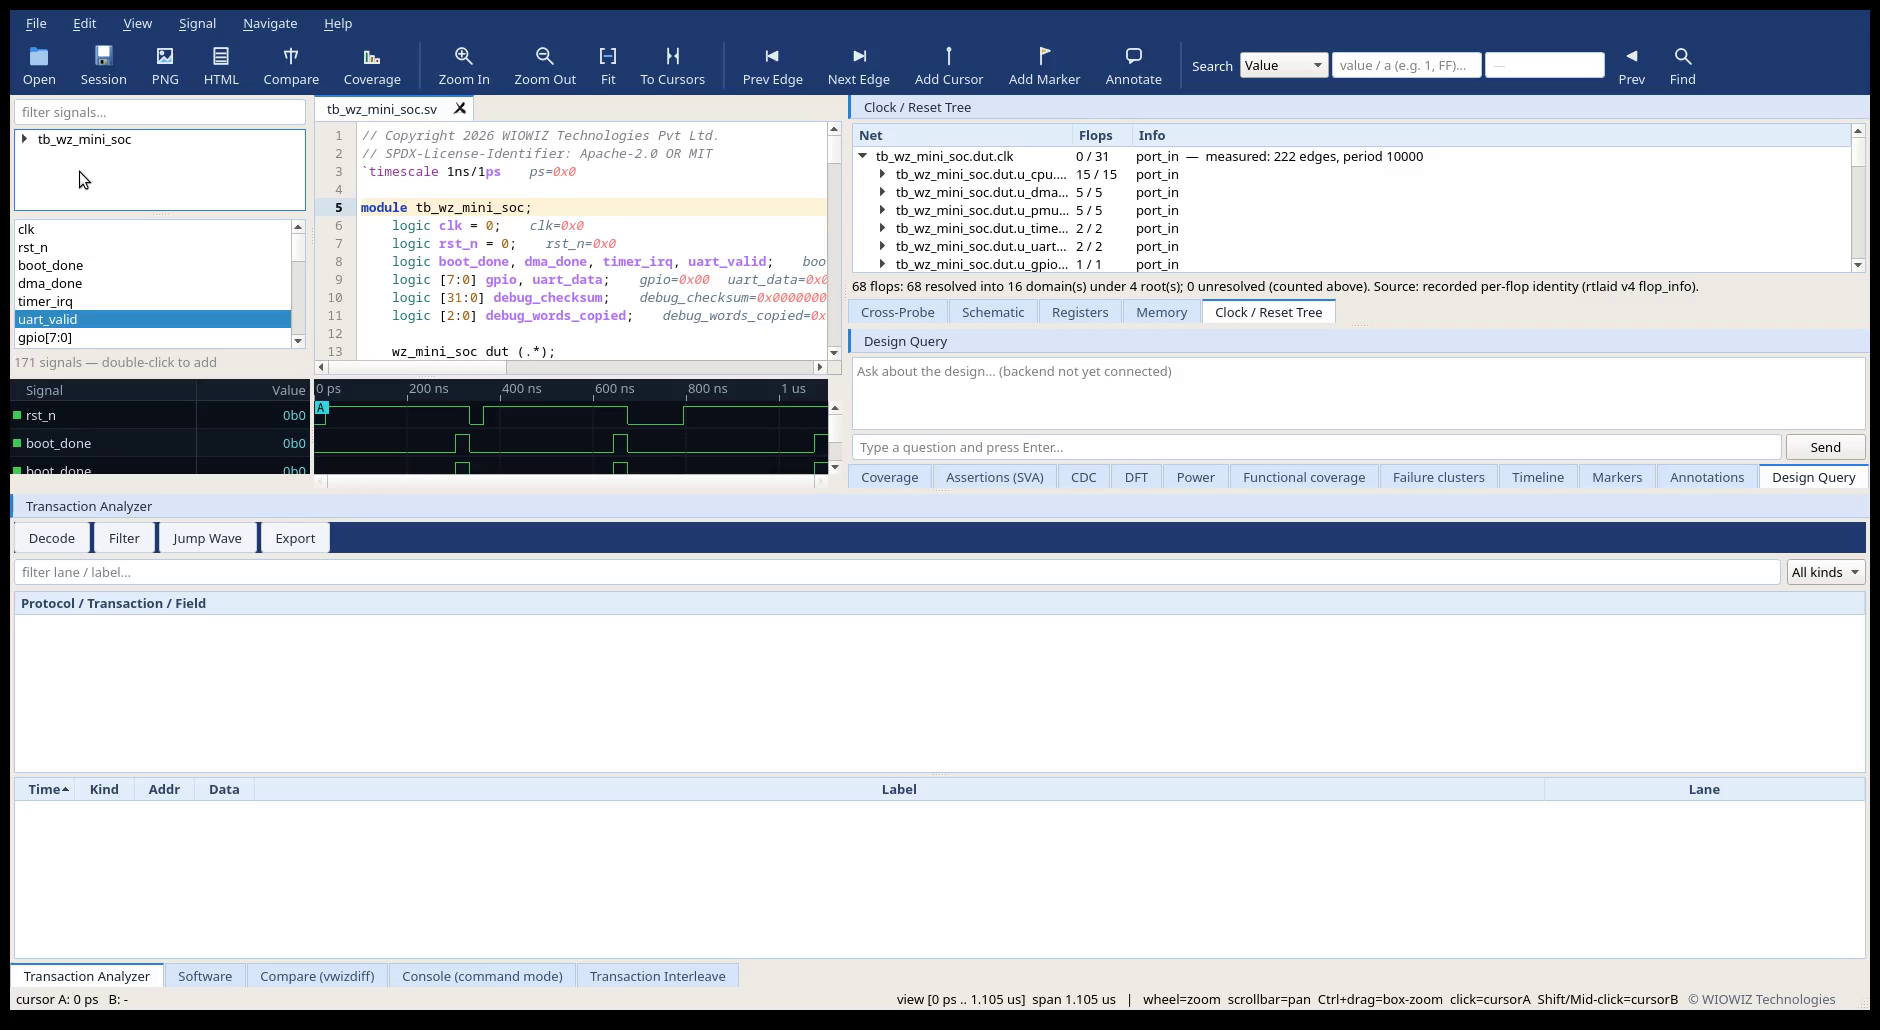Open the All kinds filter dropdown
The height and width of the screenshot is (1030, 1880).
[x=1826, y=572]
